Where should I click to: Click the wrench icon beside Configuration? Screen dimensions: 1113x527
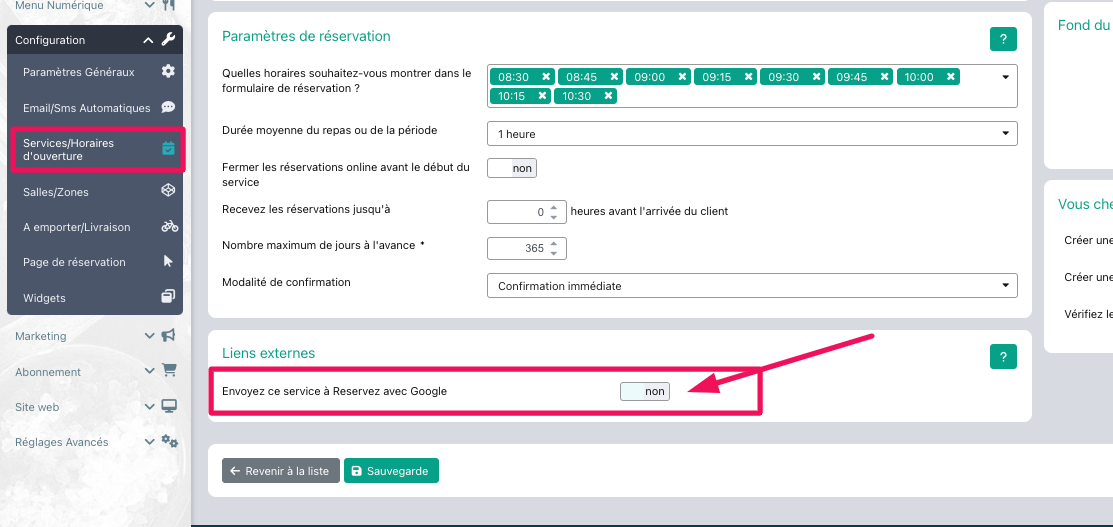[168, 40]
